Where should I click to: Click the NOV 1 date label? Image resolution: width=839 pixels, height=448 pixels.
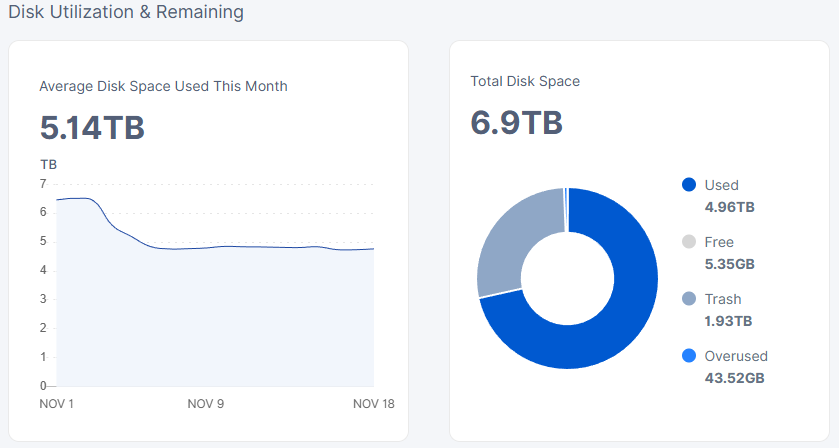click(x=56, y=404)
